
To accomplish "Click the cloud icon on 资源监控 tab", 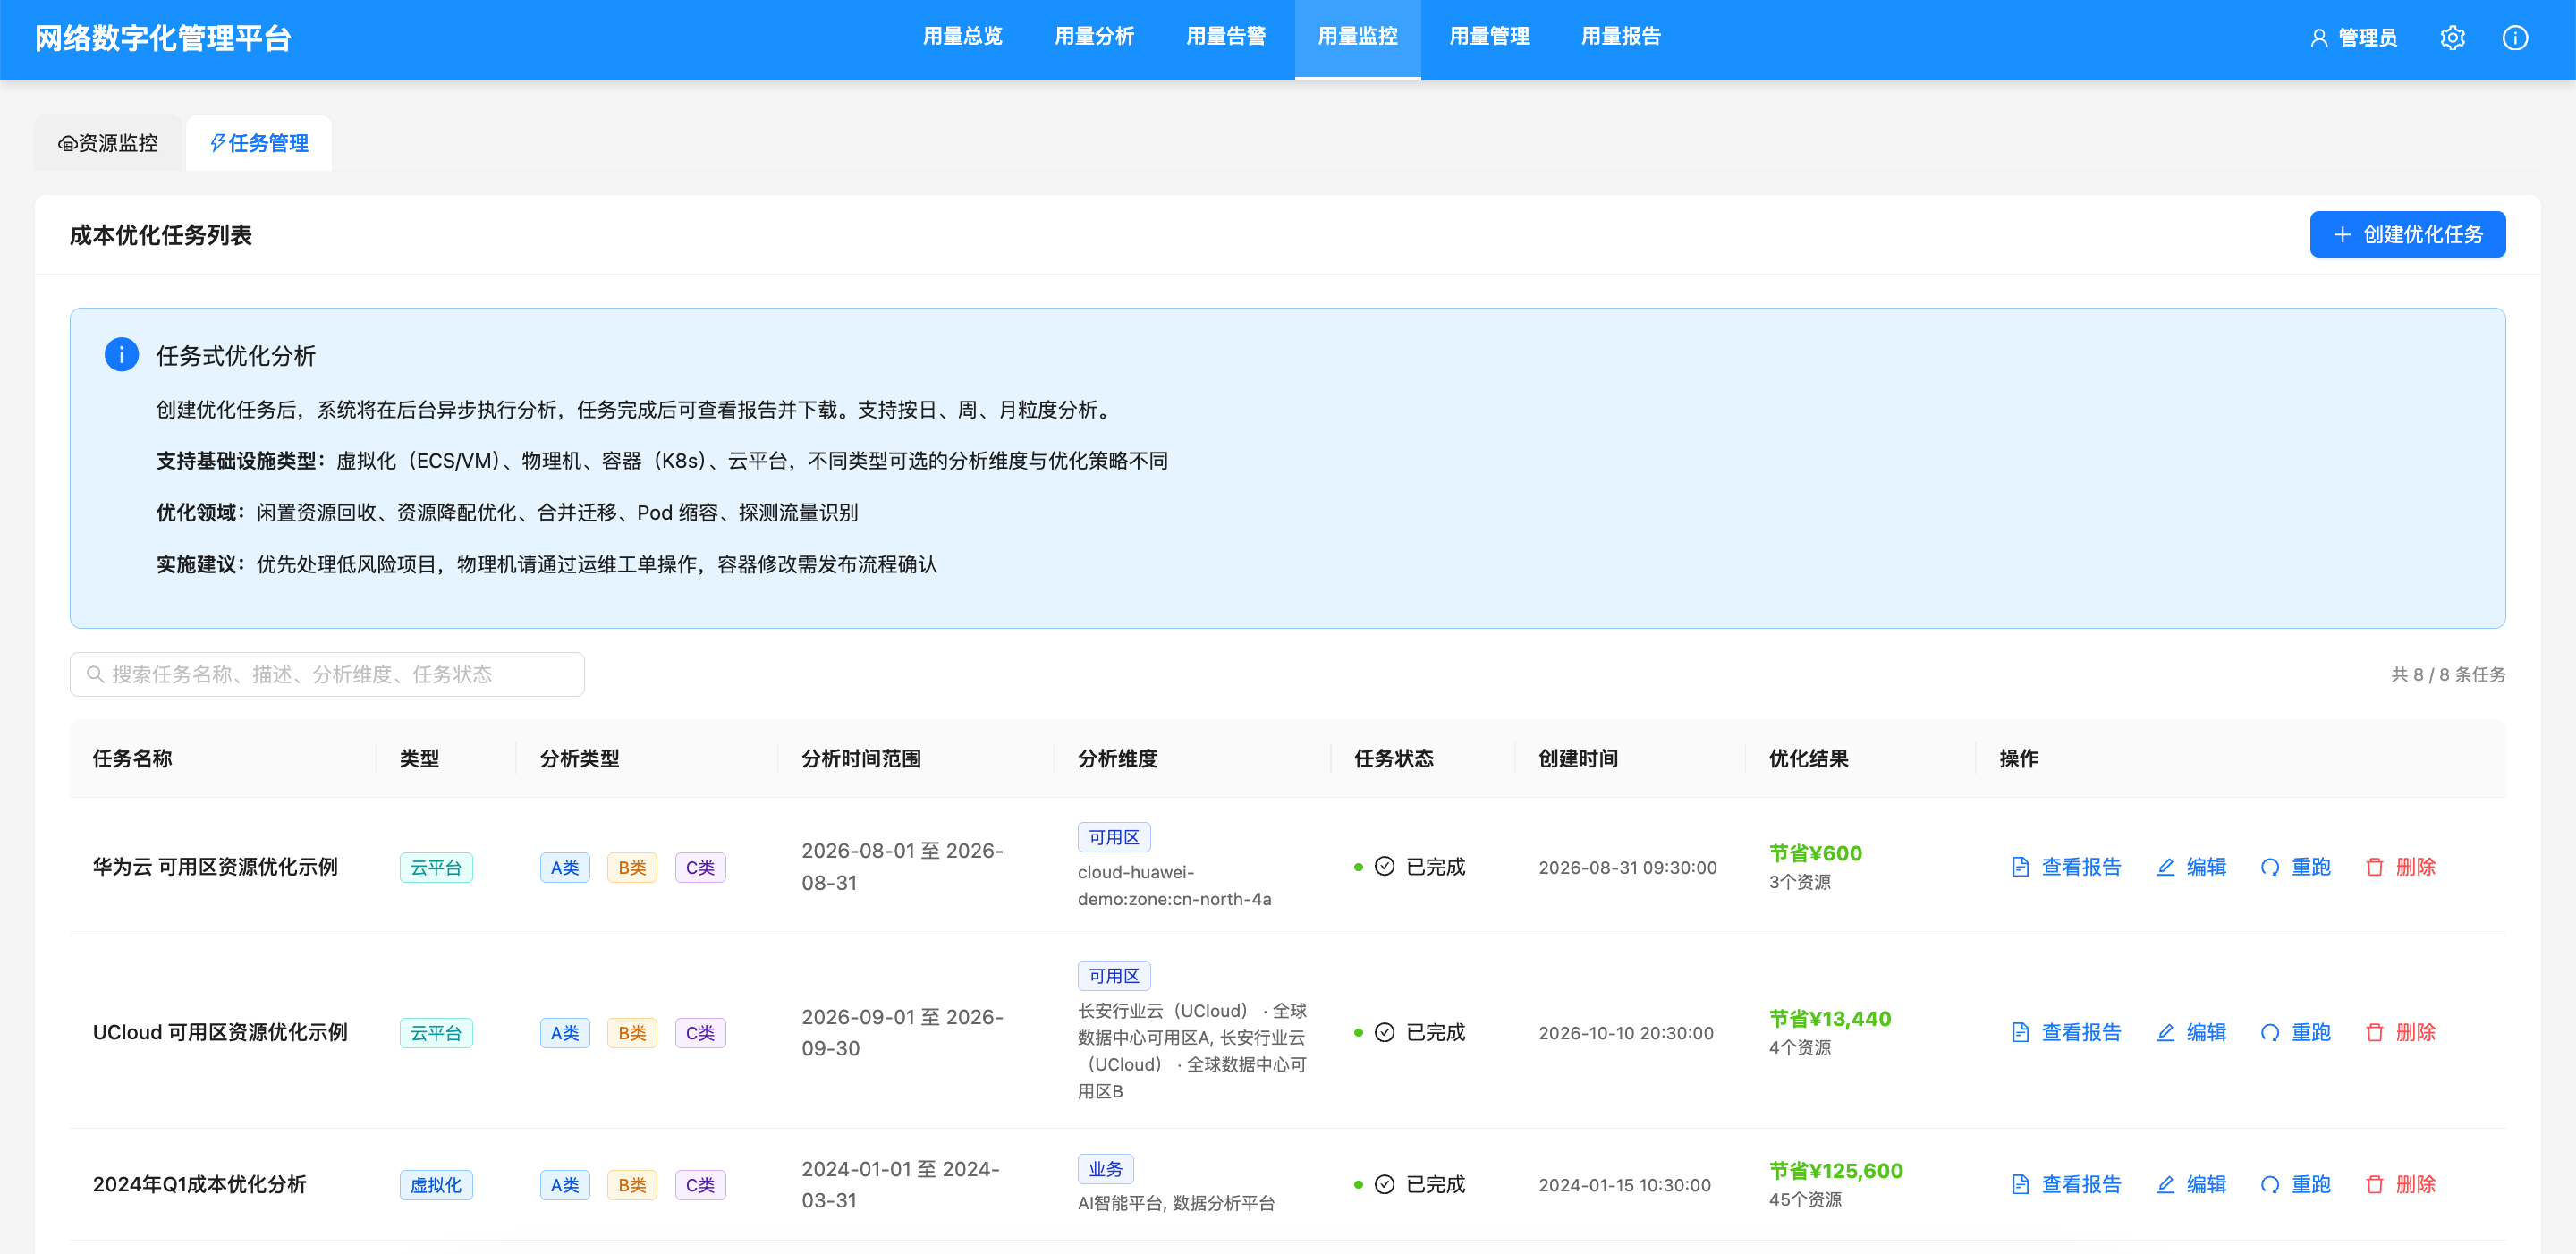I will tap(67, 143).
